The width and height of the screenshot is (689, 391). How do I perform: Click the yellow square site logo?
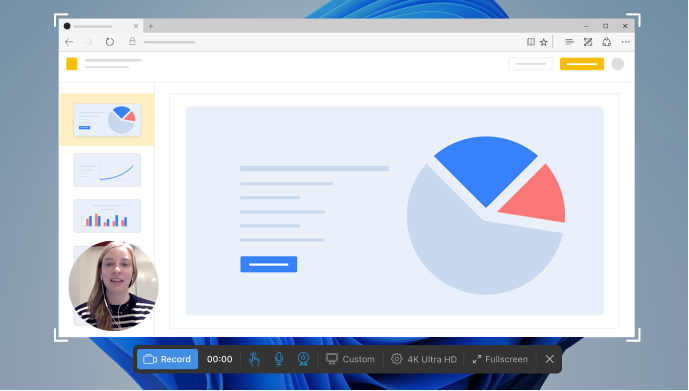tap(72, 64)
